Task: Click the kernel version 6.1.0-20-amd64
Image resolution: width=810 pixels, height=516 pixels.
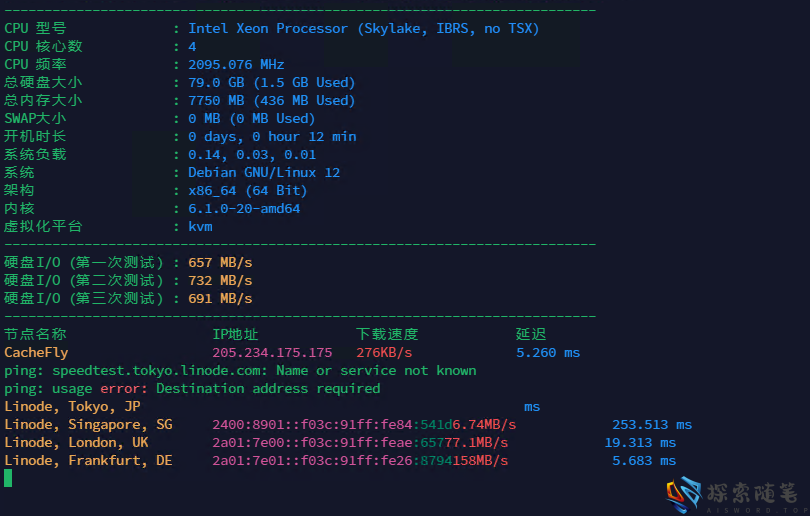Action: [x=244, y=209]
